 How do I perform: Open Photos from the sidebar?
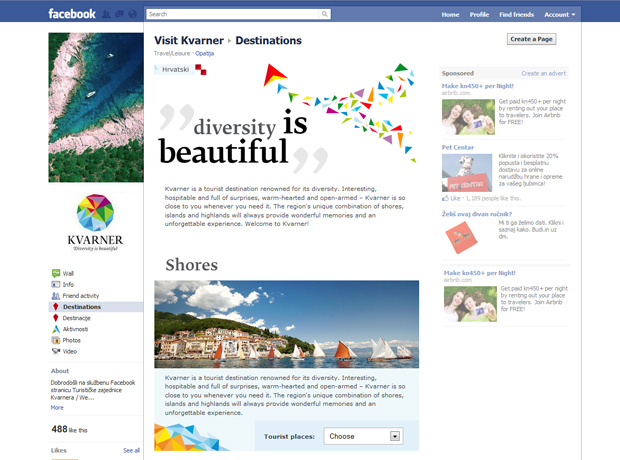[x=71, y=340]
